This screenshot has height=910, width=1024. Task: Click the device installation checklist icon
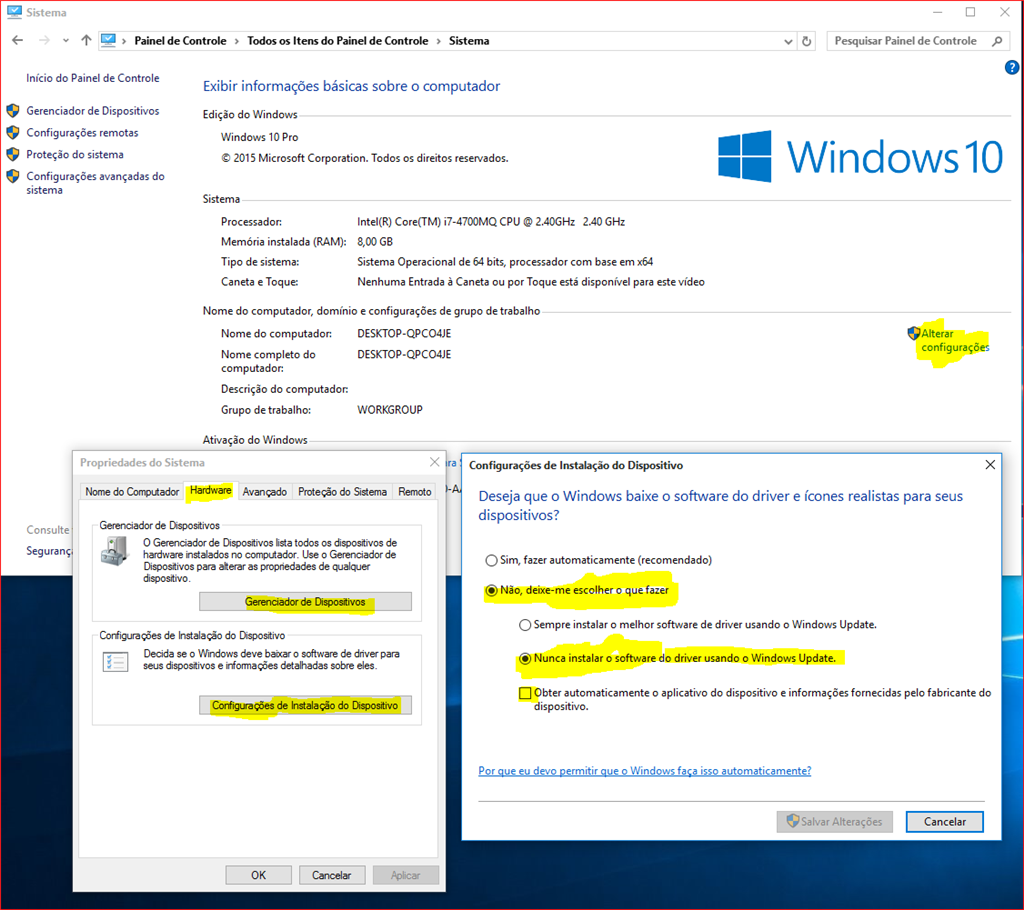click(115, 662)
